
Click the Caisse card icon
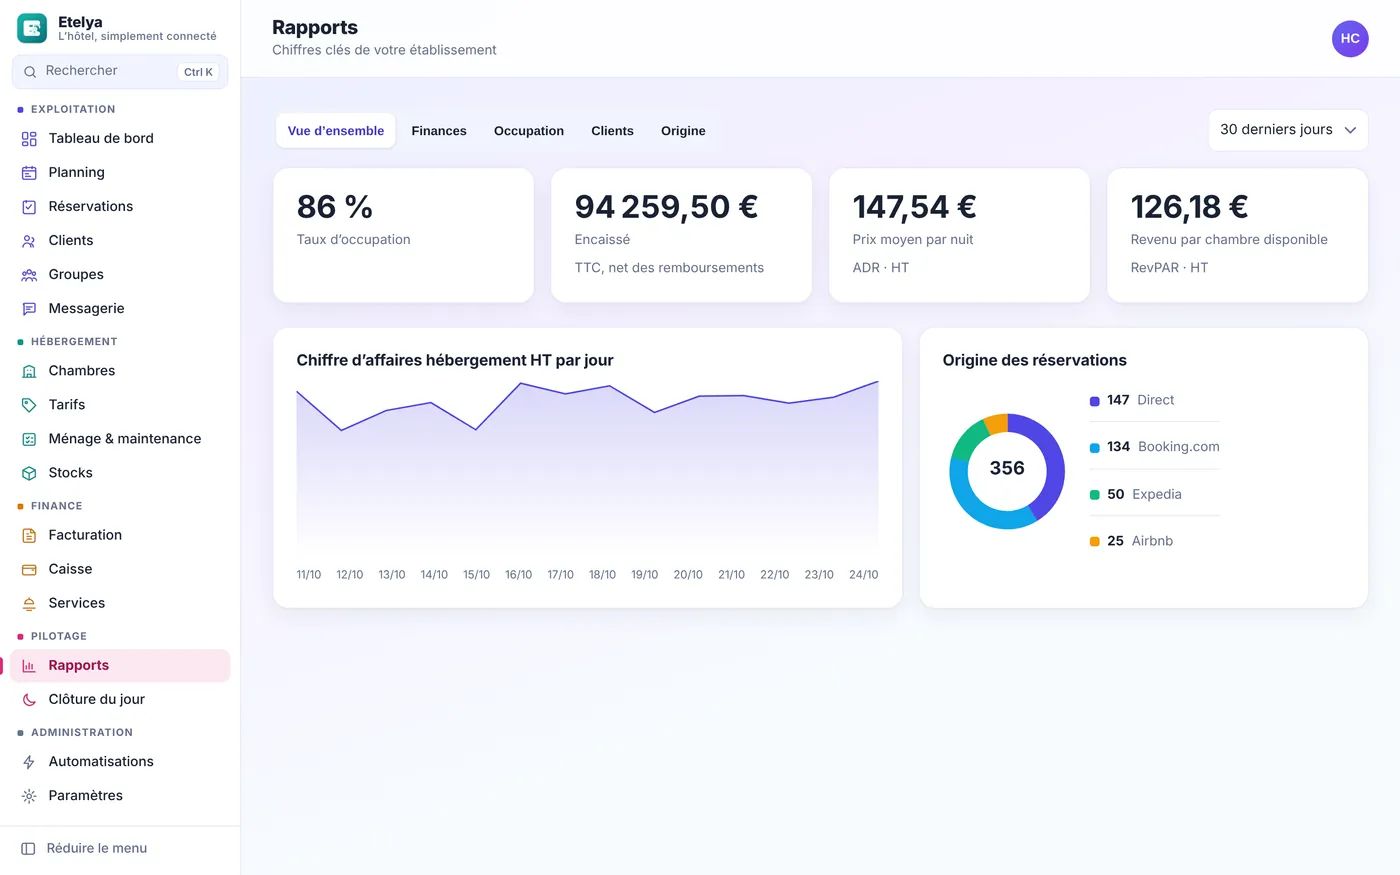[29, 569]
